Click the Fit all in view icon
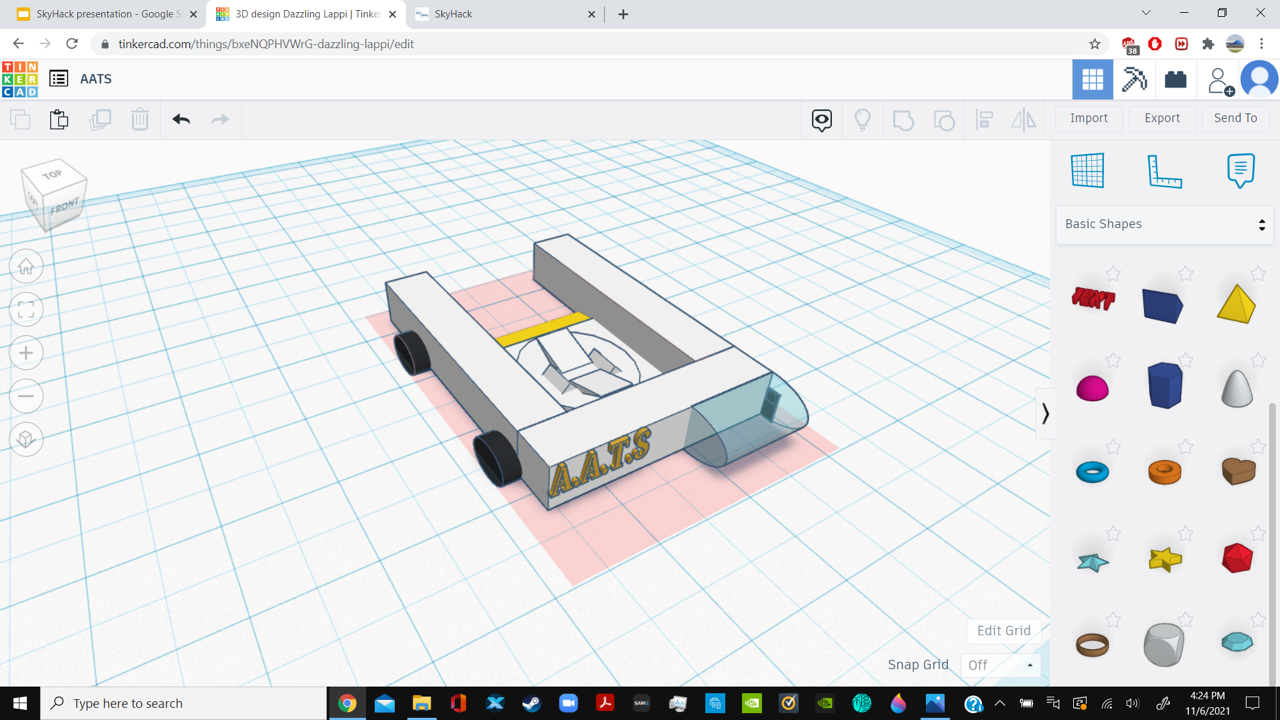This screenshot has width=1280, height=720. pyautogui.click(x=26, y=310)
